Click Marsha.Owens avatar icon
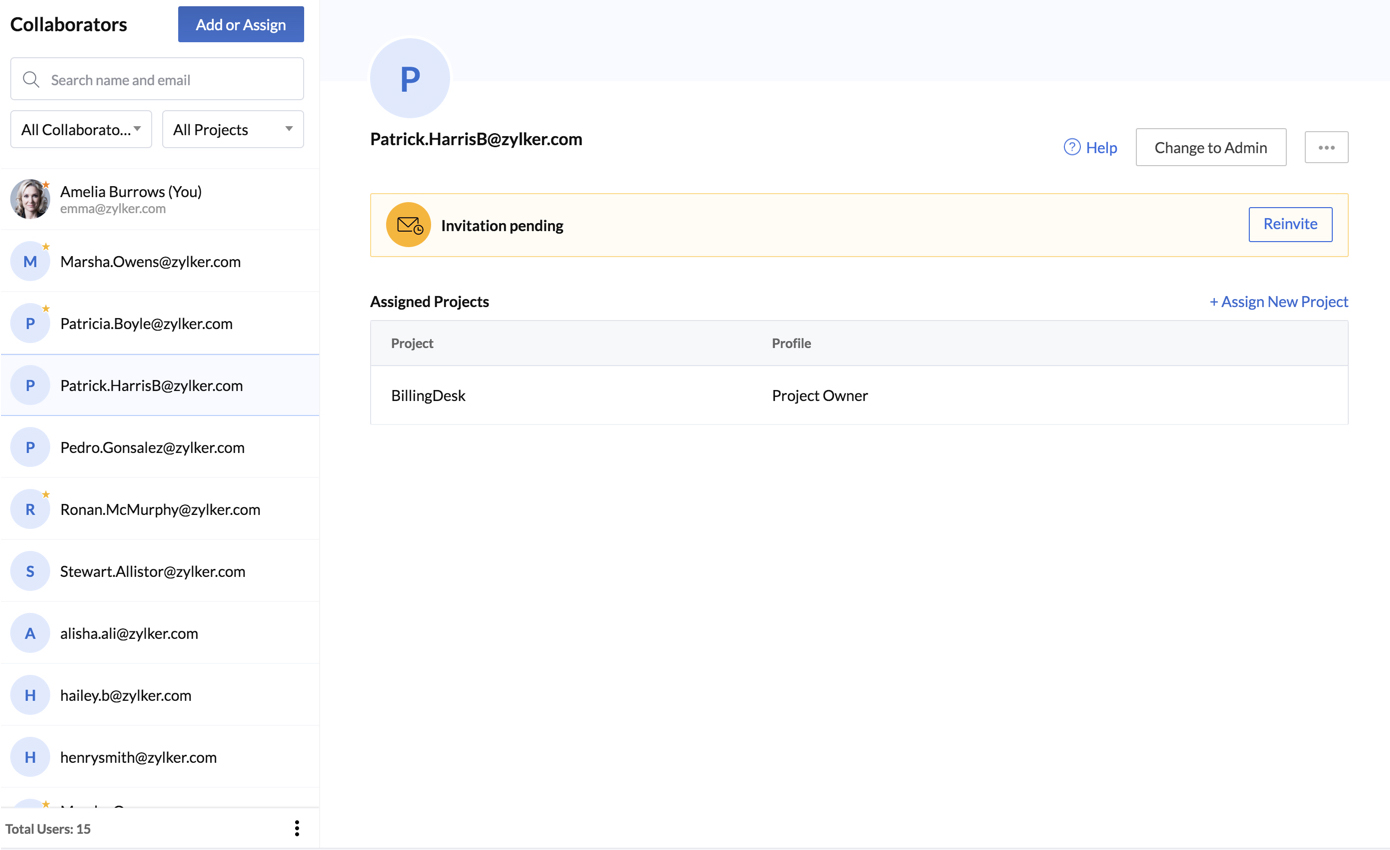 coord(30,261)
